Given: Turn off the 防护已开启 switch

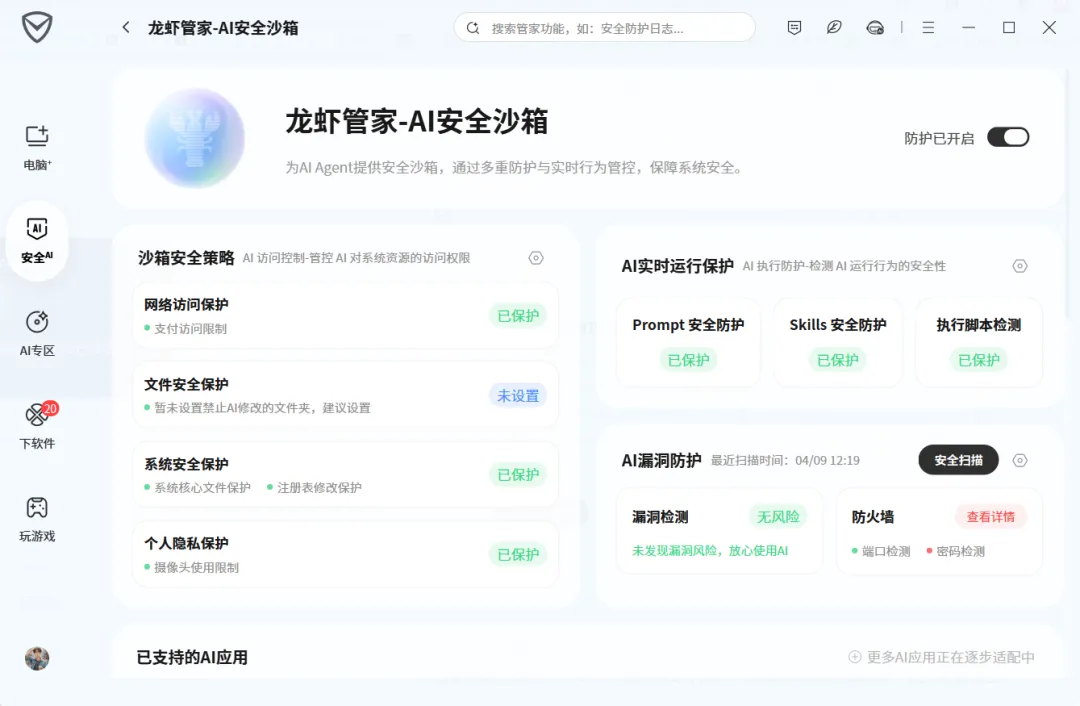Looking at the screenshot, I should [1008, 137].
